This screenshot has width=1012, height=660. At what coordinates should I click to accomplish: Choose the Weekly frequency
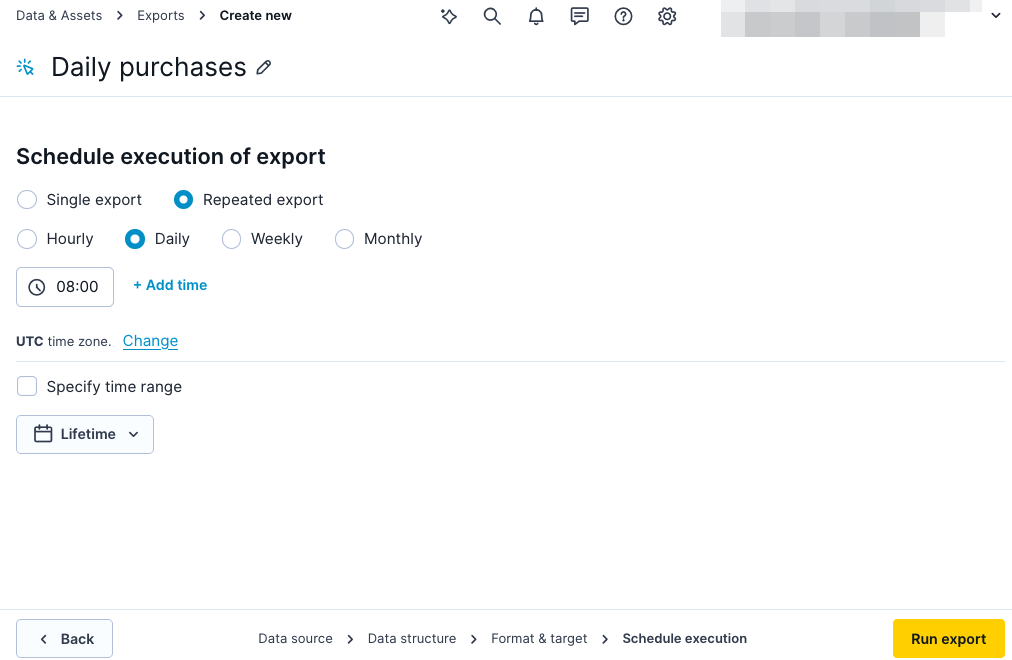[231, 239]
